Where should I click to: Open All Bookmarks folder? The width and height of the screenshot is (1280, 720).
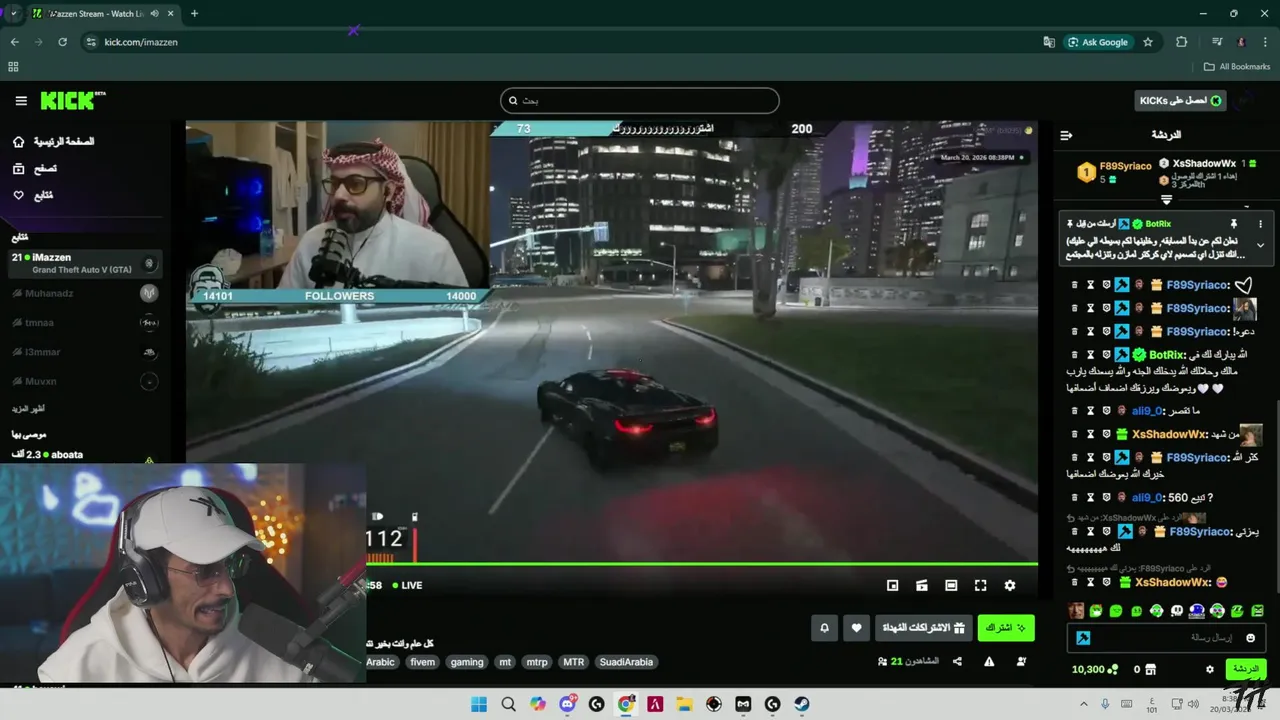click(1237, 67)
